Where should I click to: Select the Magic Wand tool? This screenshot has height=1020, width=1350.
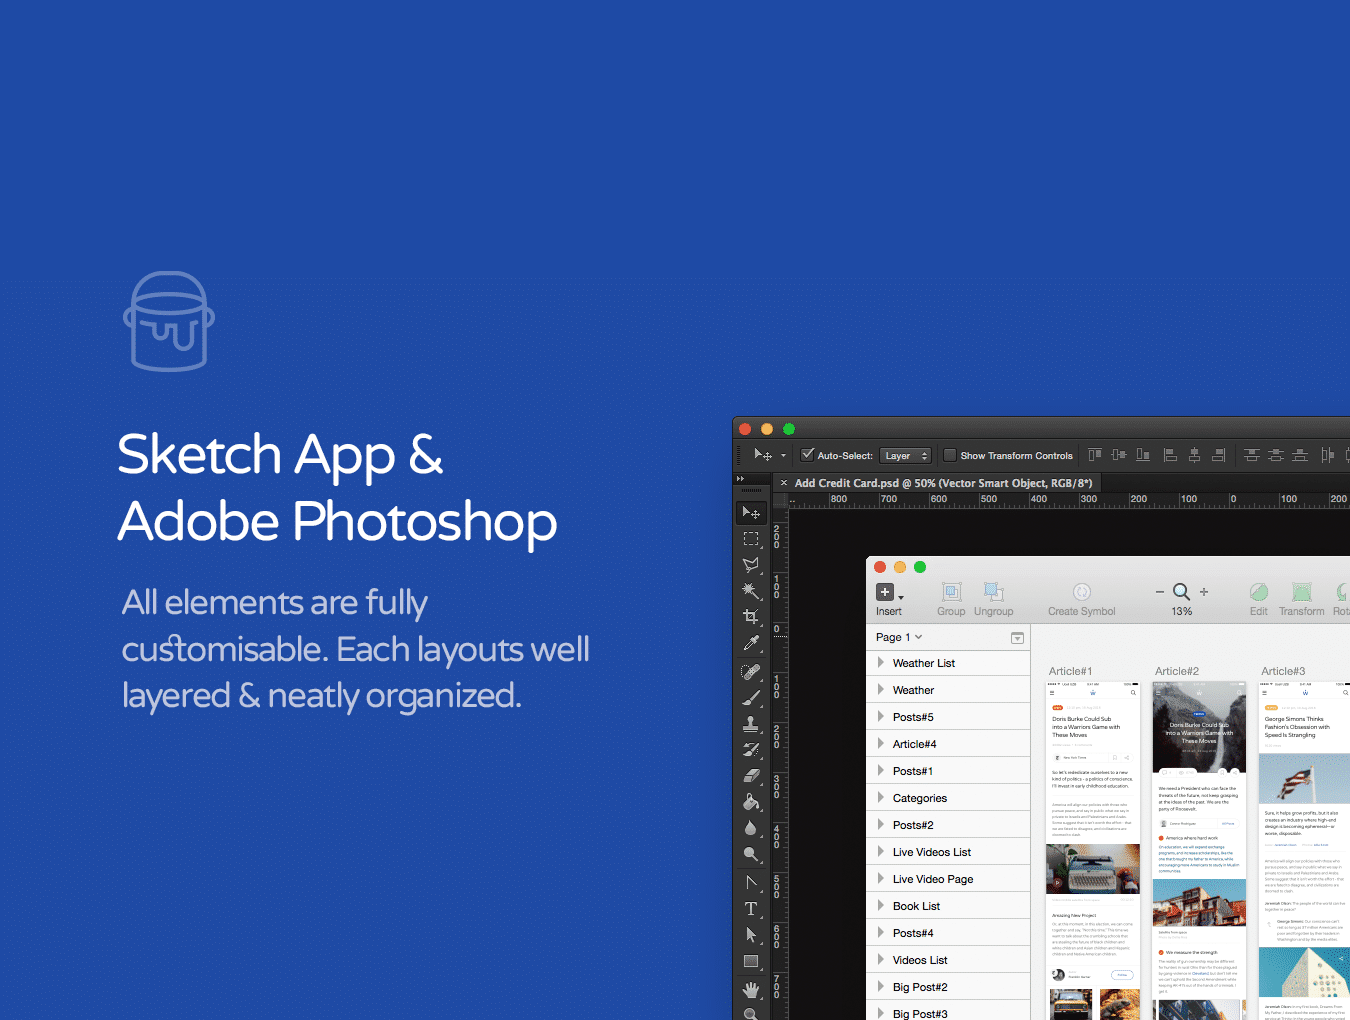click(x=751, y=591)
